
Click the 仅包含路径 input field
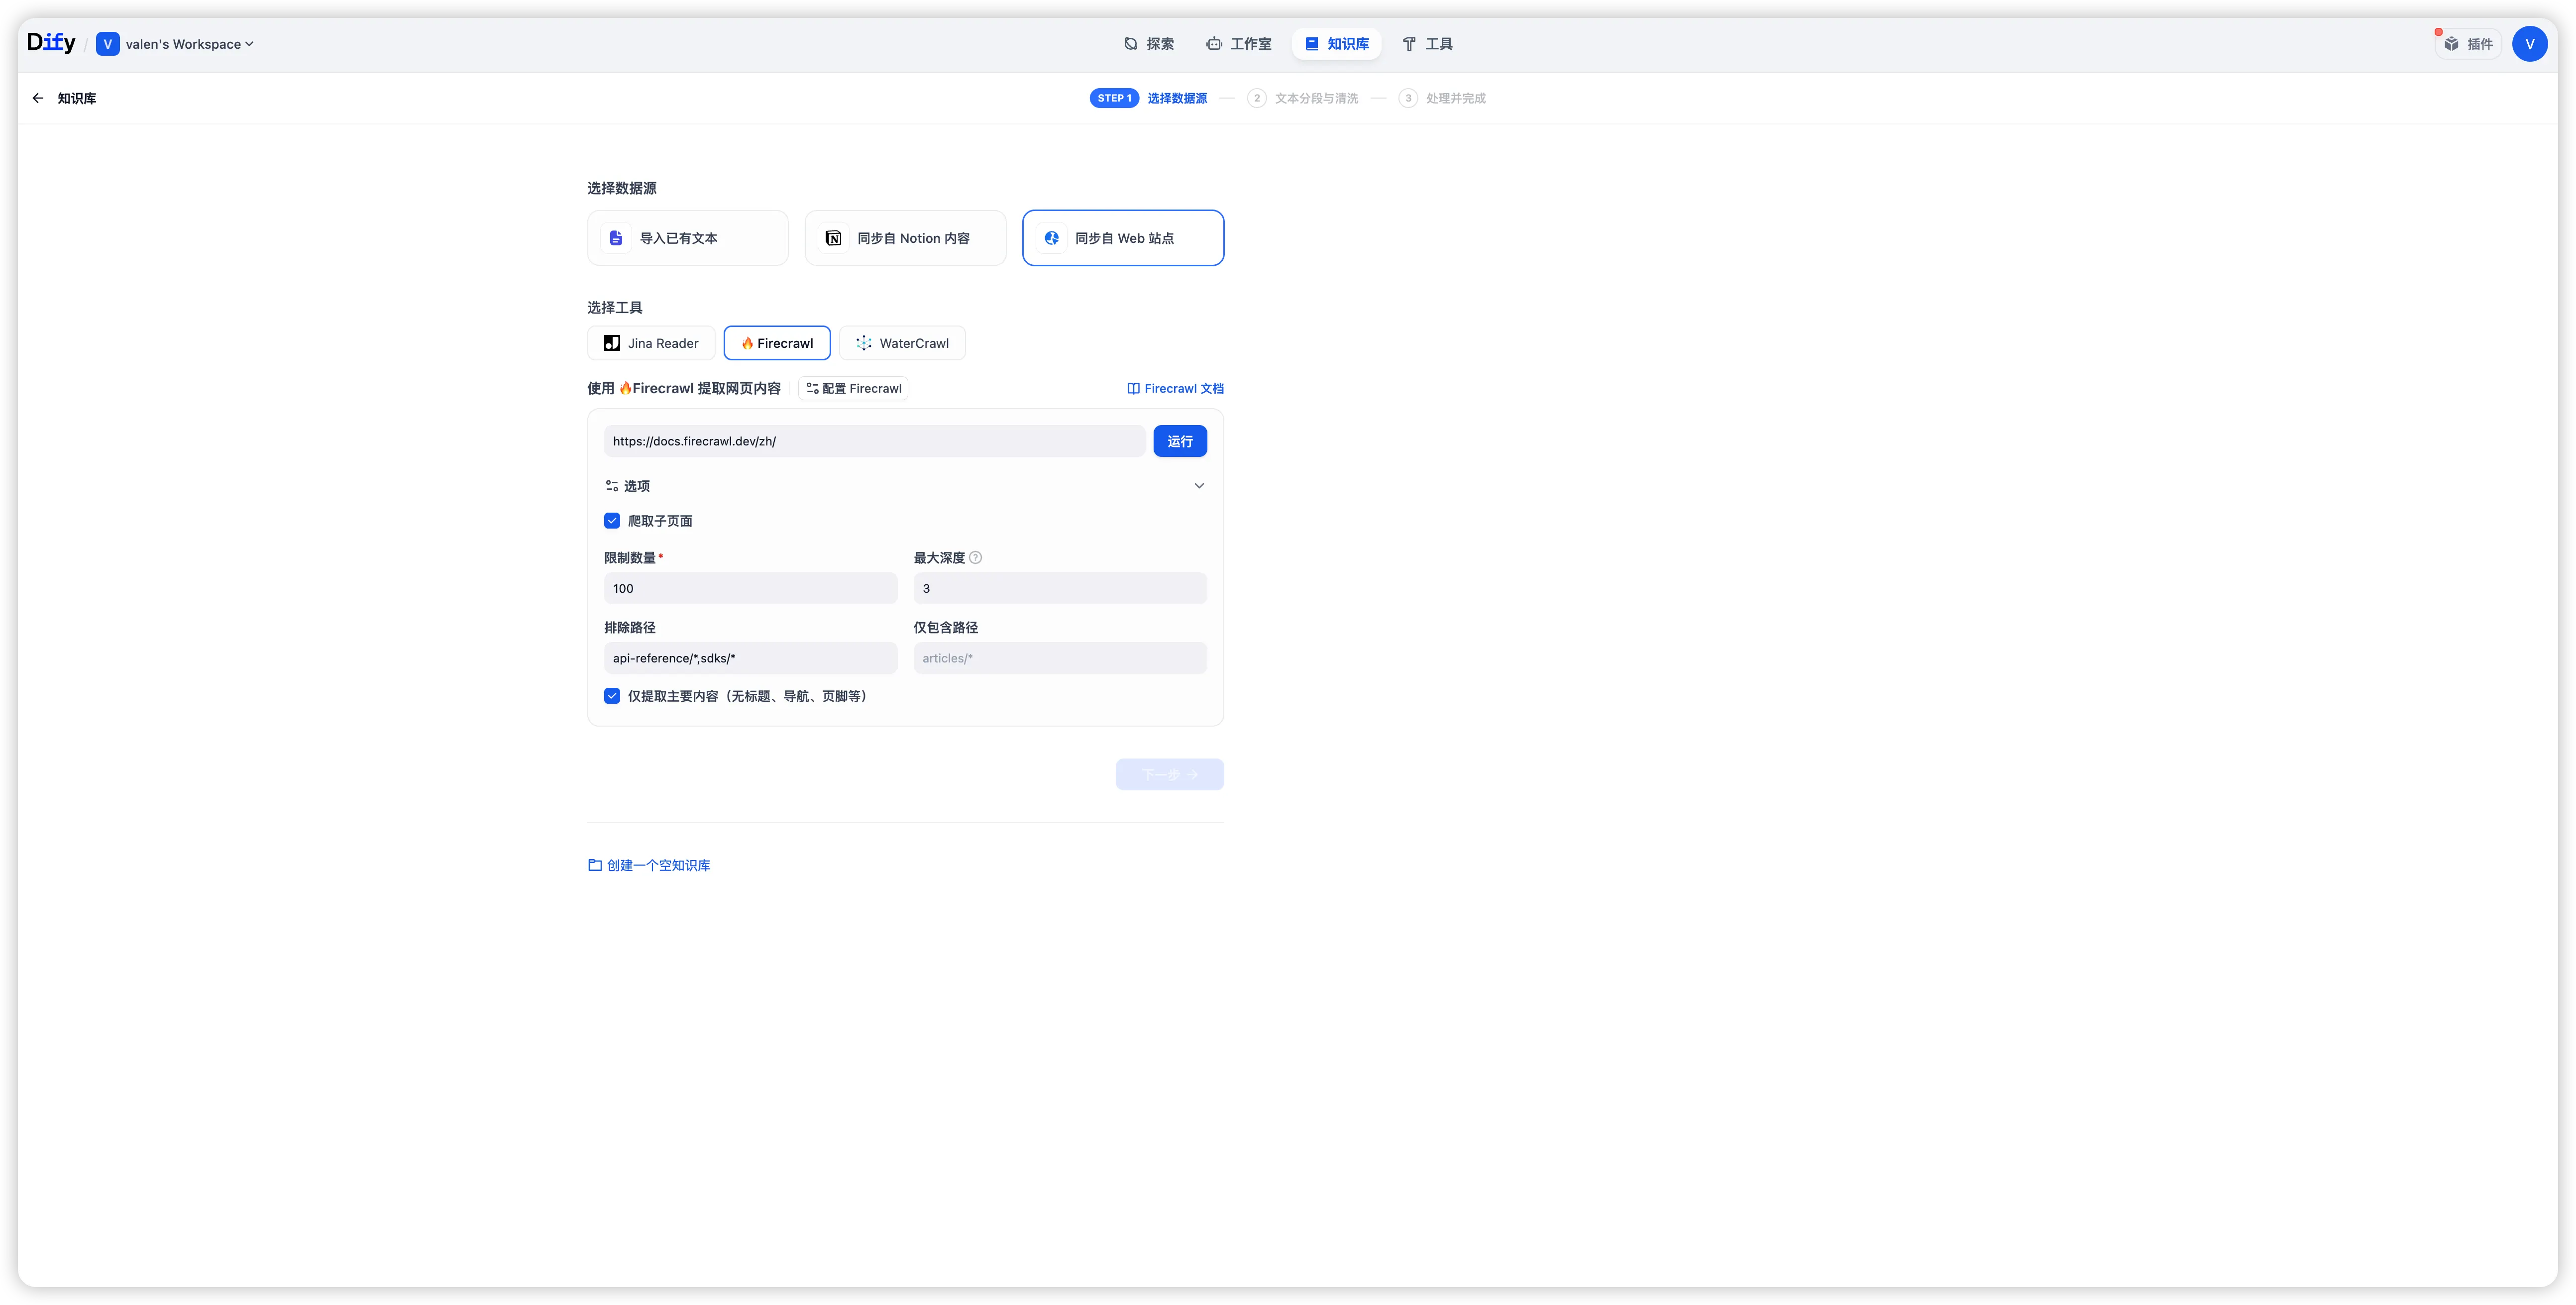pos(1059,658)
